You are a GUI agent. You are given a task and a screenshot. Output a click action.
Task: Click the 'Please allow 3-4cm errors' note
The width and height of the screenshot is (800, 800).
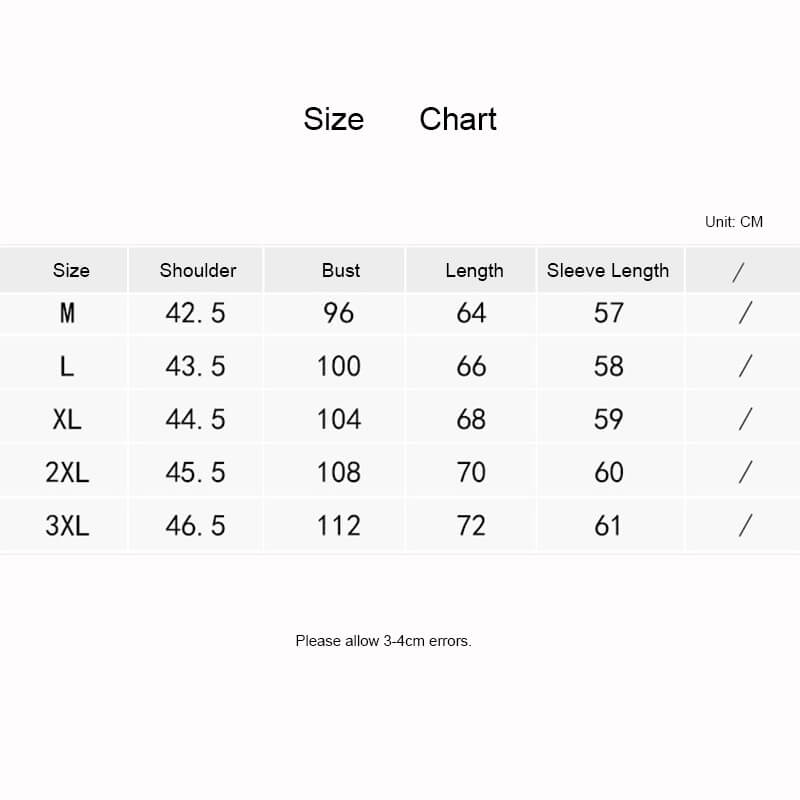pyautogui.click(x=383, y=641)
